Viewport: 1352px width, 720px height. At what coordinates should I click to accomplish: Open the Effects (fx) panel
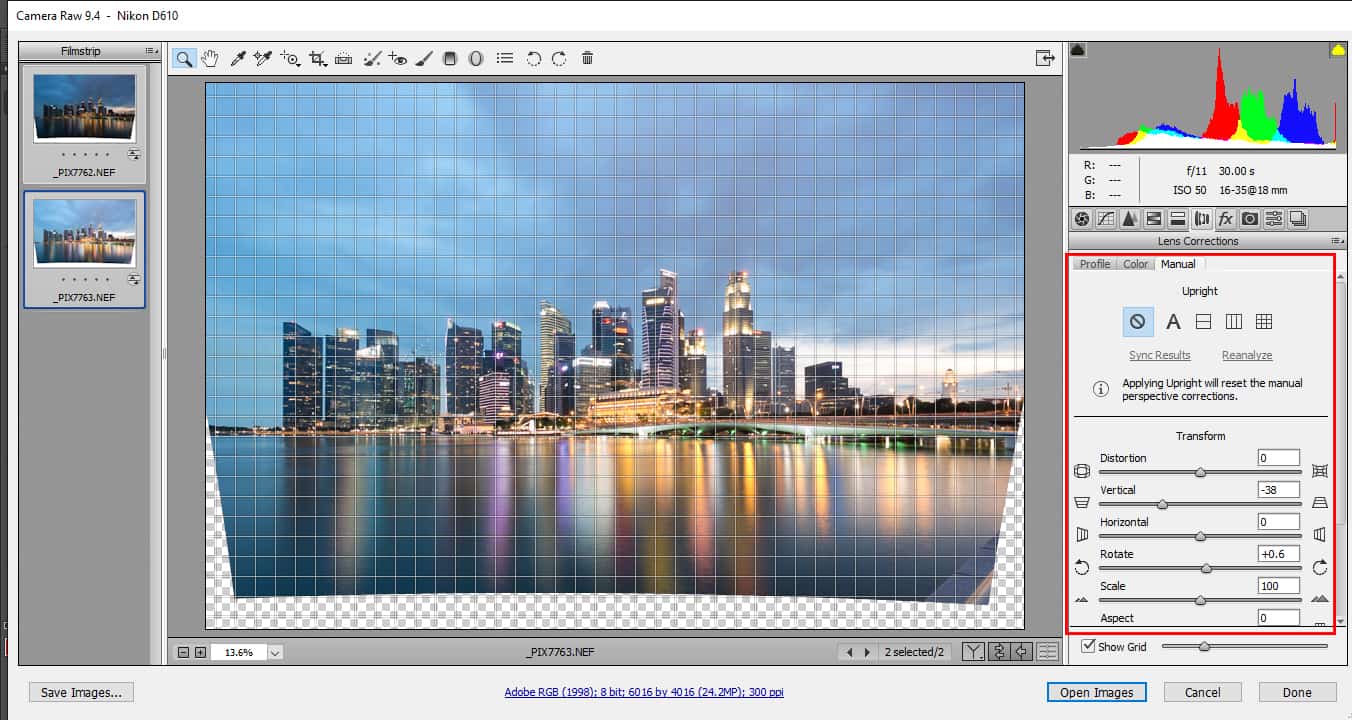pos(1225,219)
